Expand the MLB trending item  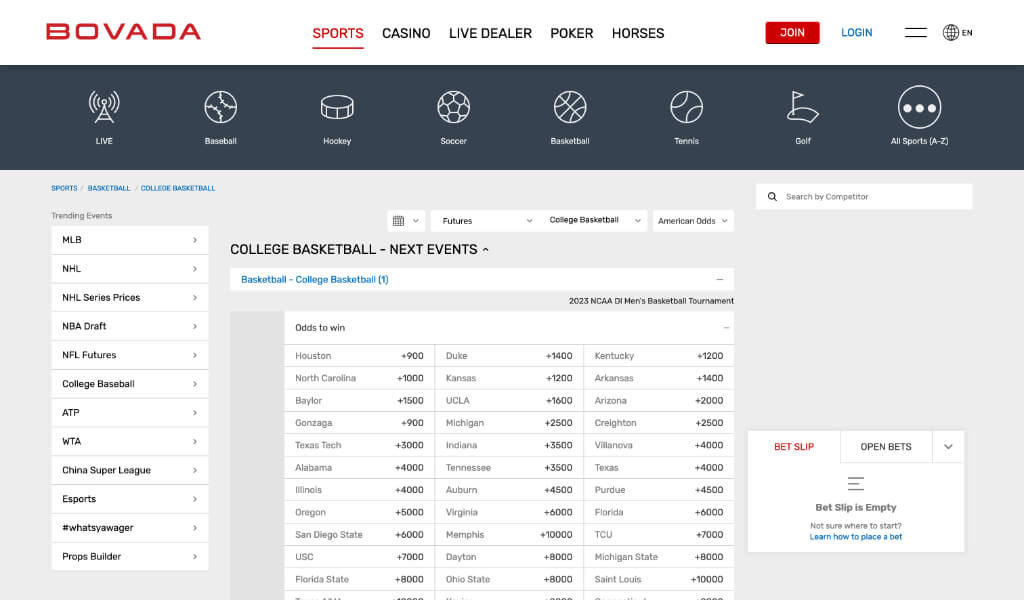130,240
